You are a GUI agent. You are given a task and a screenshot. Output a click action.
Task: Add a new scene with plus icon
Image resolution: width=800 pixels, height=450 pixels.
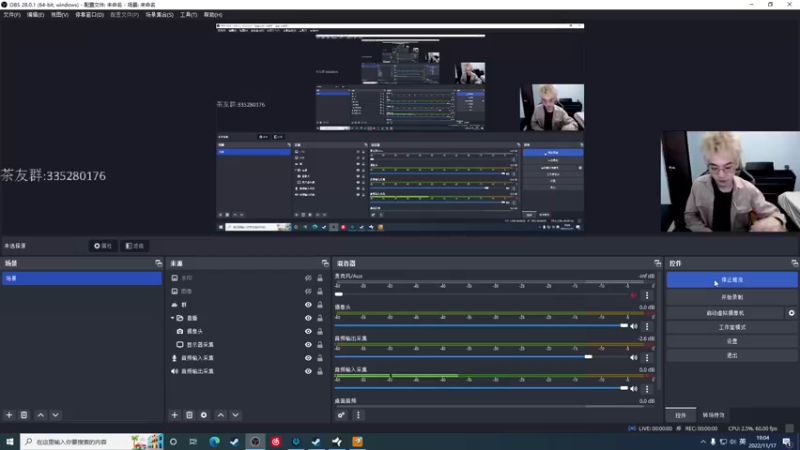pos(9,415)
